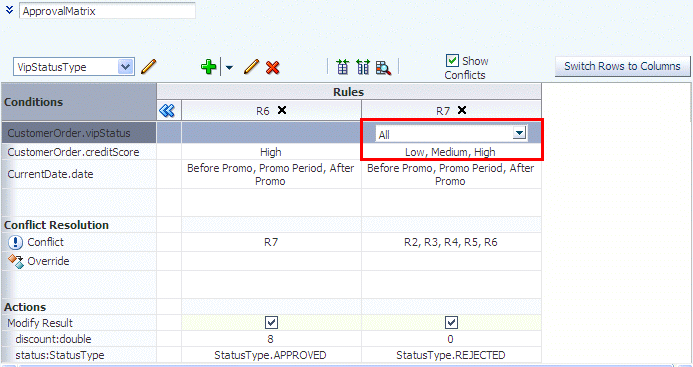Delete rule R7 with its X
The image size is (693, 367).
tap(462, 110)
